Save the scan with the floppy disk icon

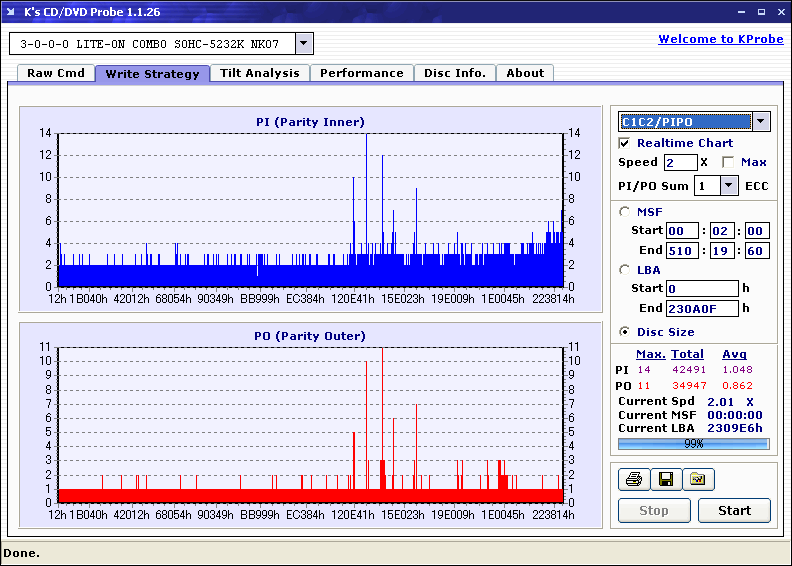pos(665,480)
